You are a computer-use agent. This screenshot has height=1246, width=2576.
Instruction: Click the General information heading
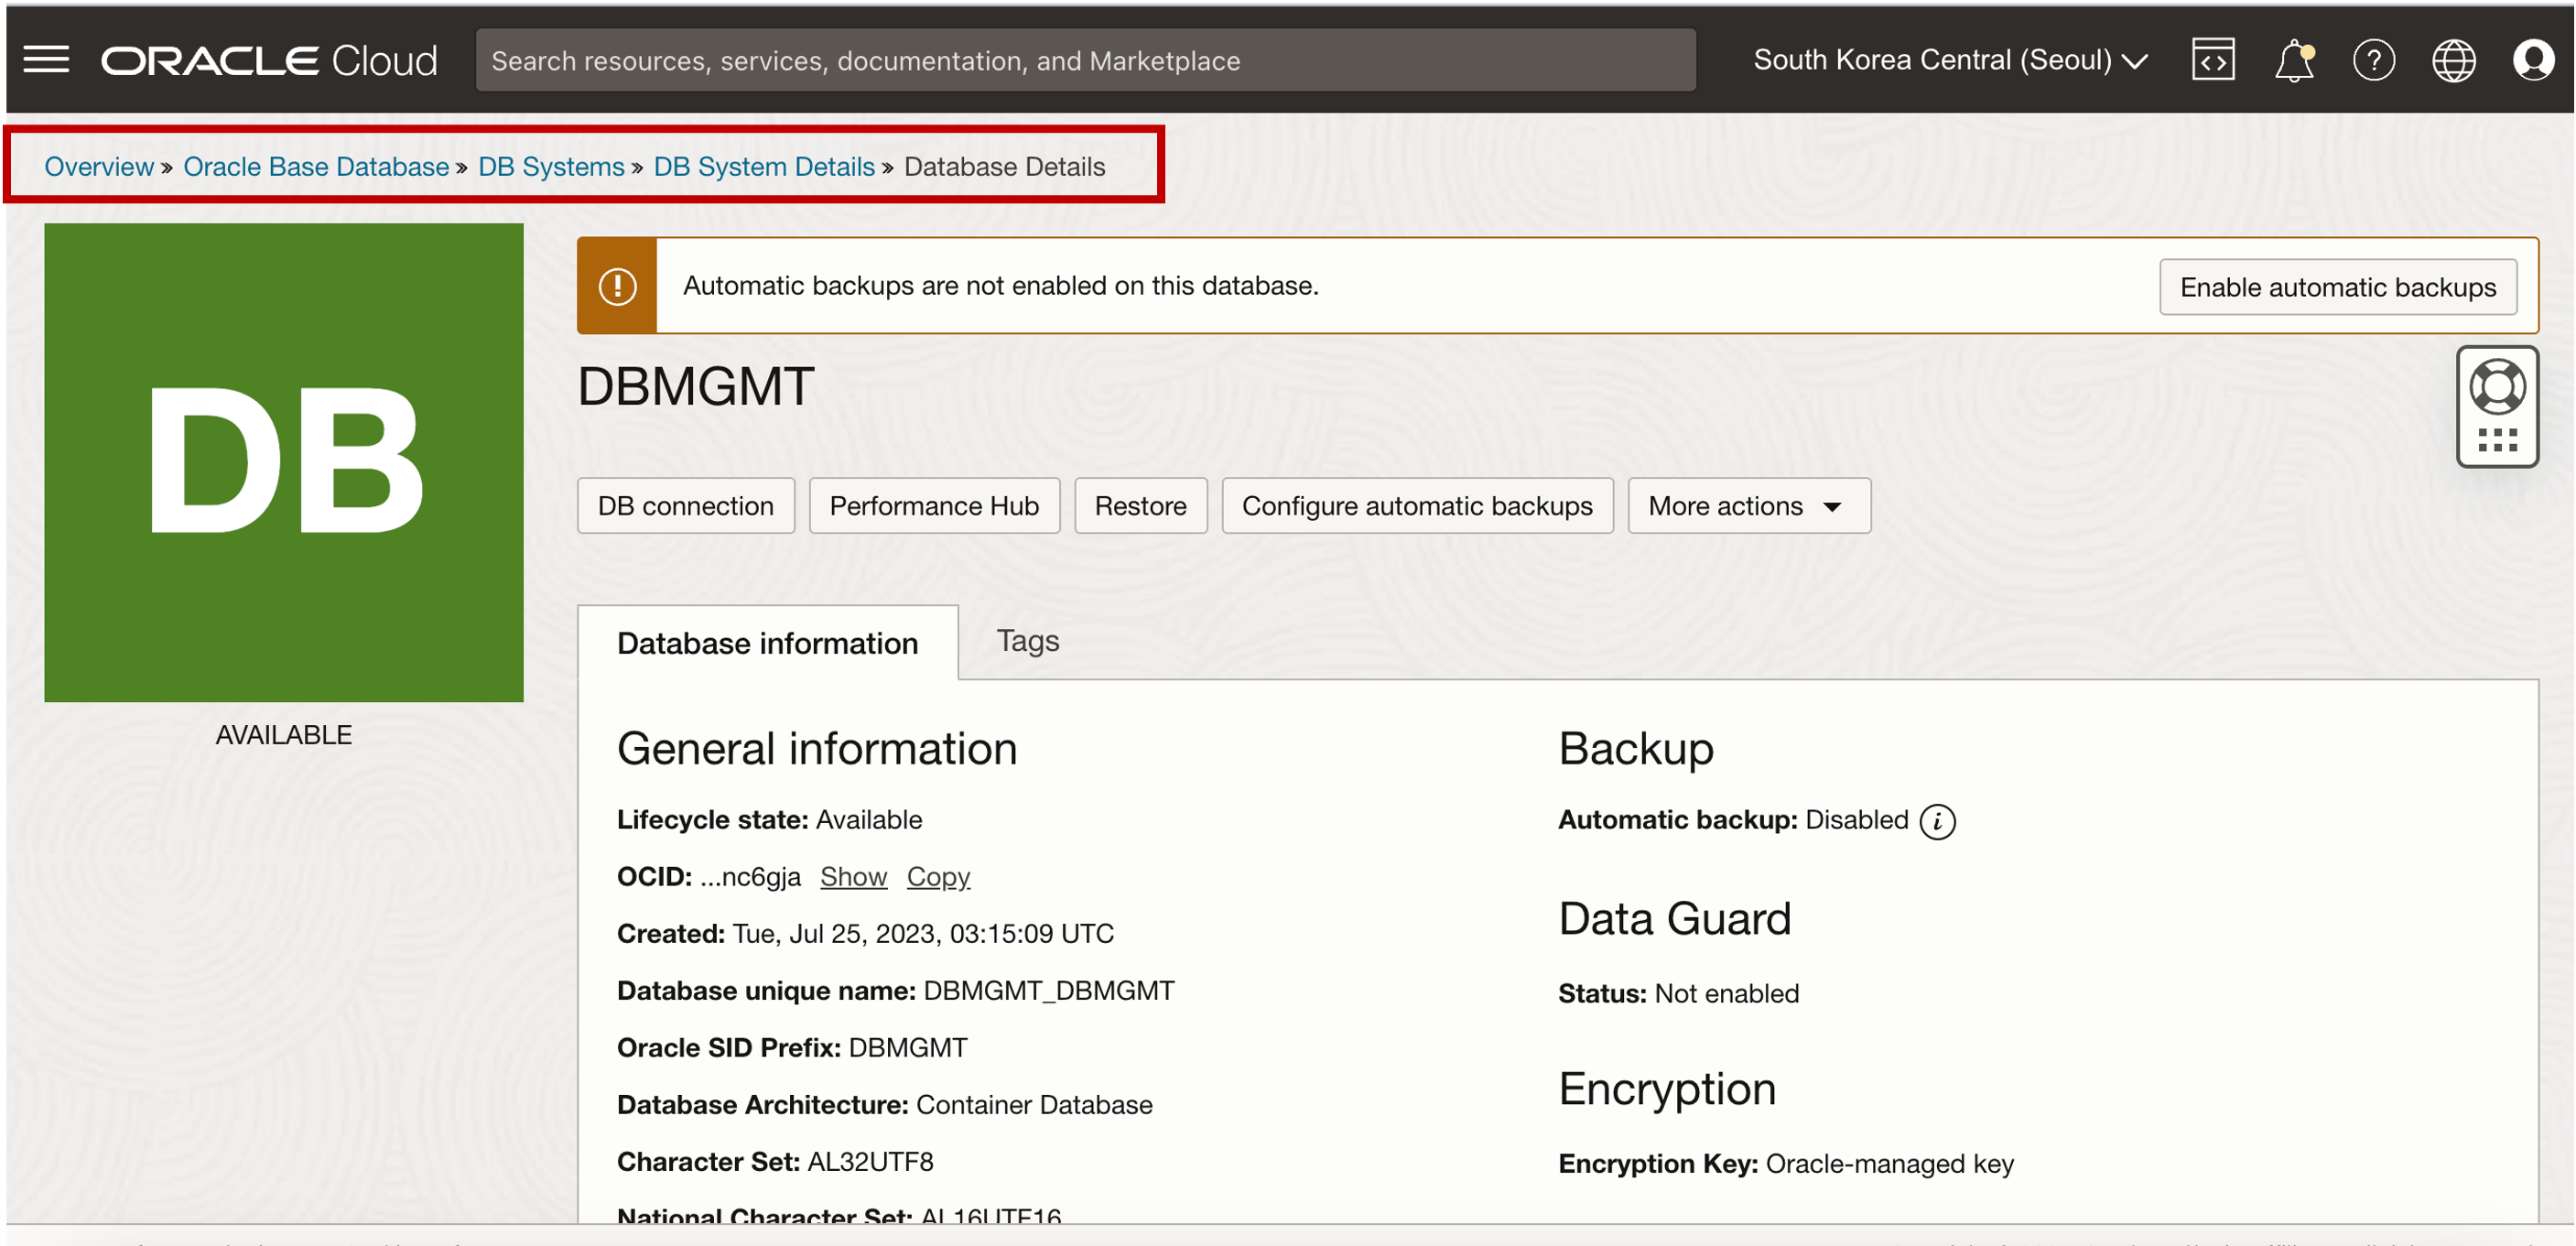[817, 749]
